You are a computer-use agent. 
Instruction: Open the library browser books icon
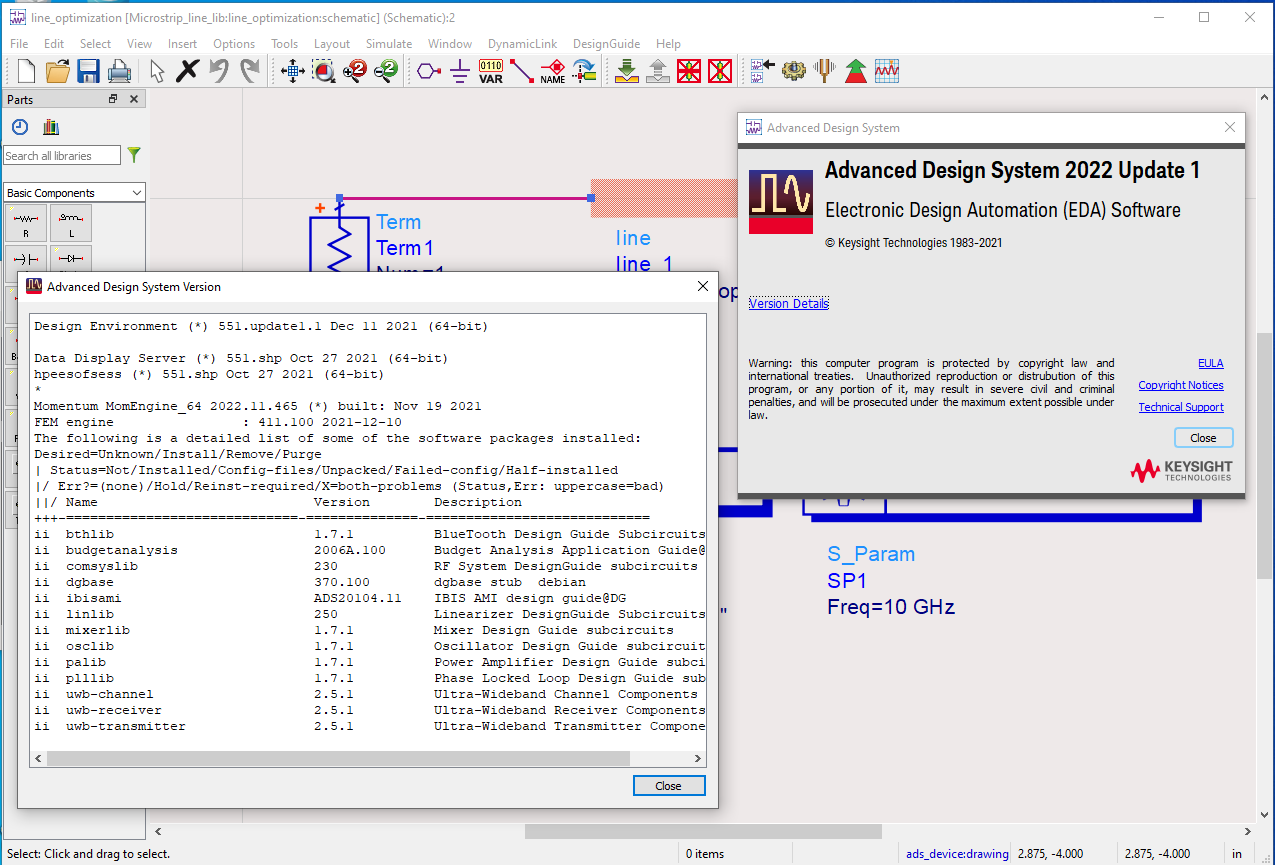point(51,127)
